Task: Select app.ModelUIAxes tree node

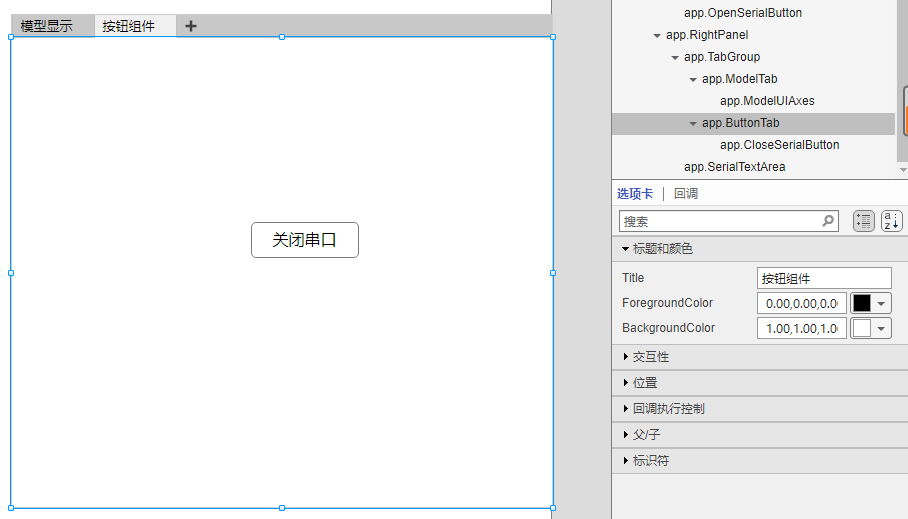Action: [x=767, y=101]
